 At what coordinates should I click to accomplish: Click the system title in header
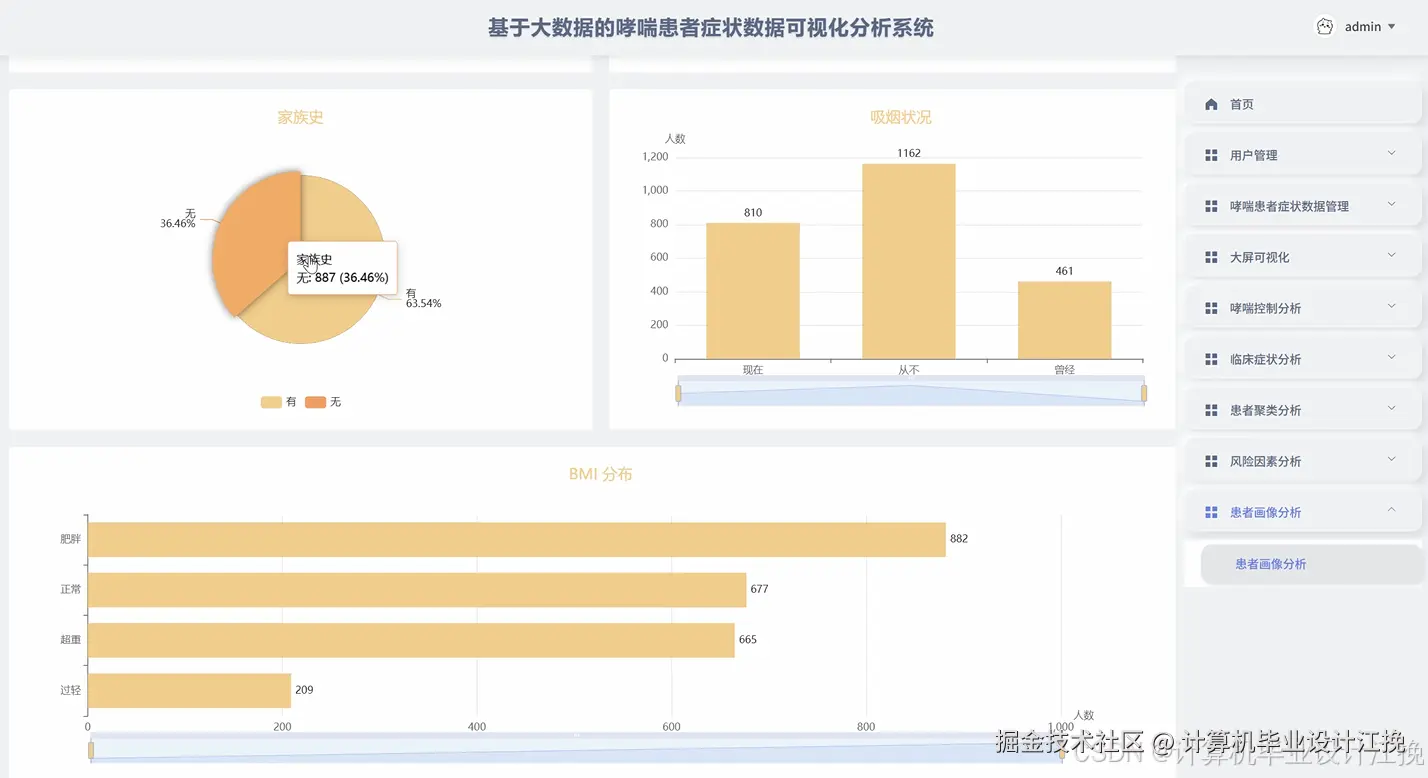point(711,27)
